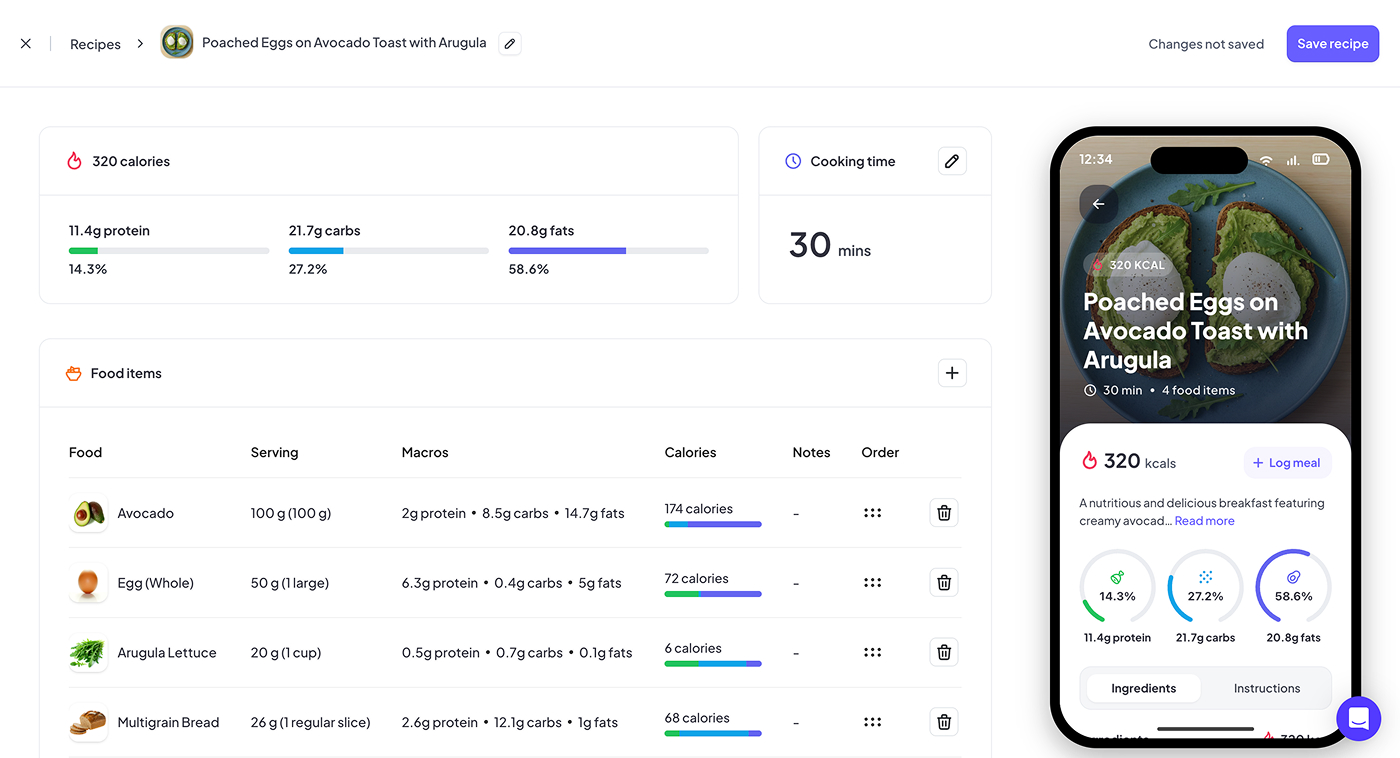Open the chat bubble in the corner
This screenshot has height=758, width=1400.
click(x=1358, y=718)
